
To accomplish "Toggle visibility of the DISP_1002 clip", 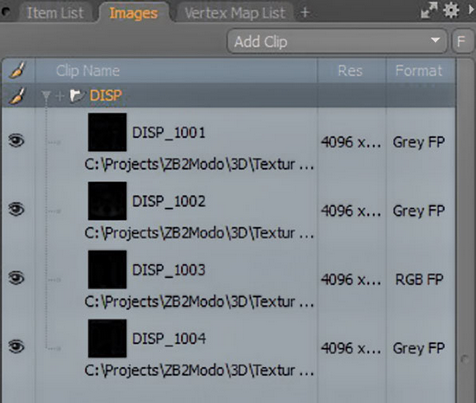I will coord(17,209).
